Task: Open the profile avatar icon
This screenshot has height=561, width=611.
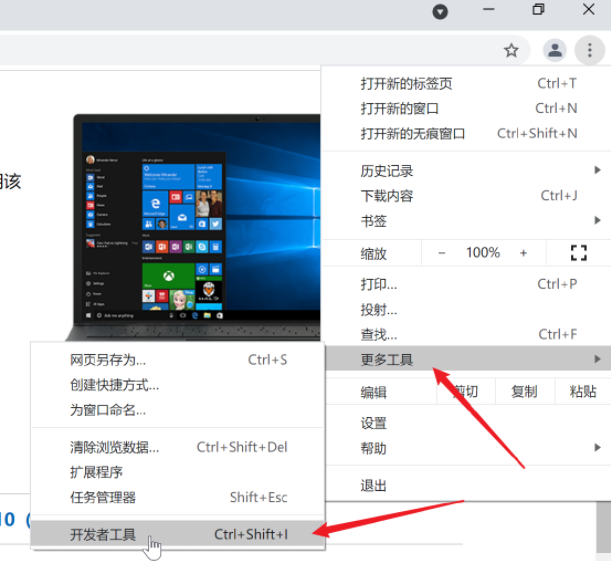Action: pyautogui.click(x=553, y=49)
